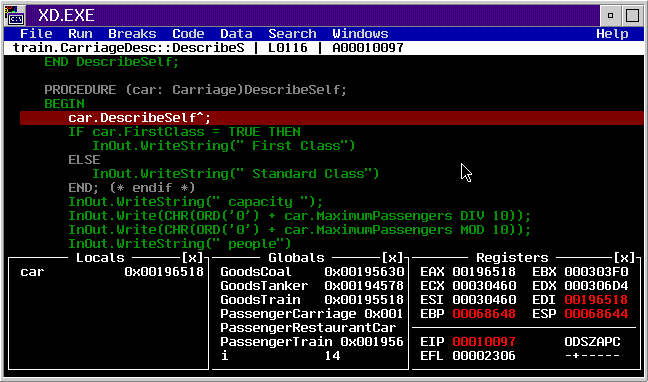Click the XD.EXE system menu icon
This screenshot has height=382, width=648.
coord(15,16)
